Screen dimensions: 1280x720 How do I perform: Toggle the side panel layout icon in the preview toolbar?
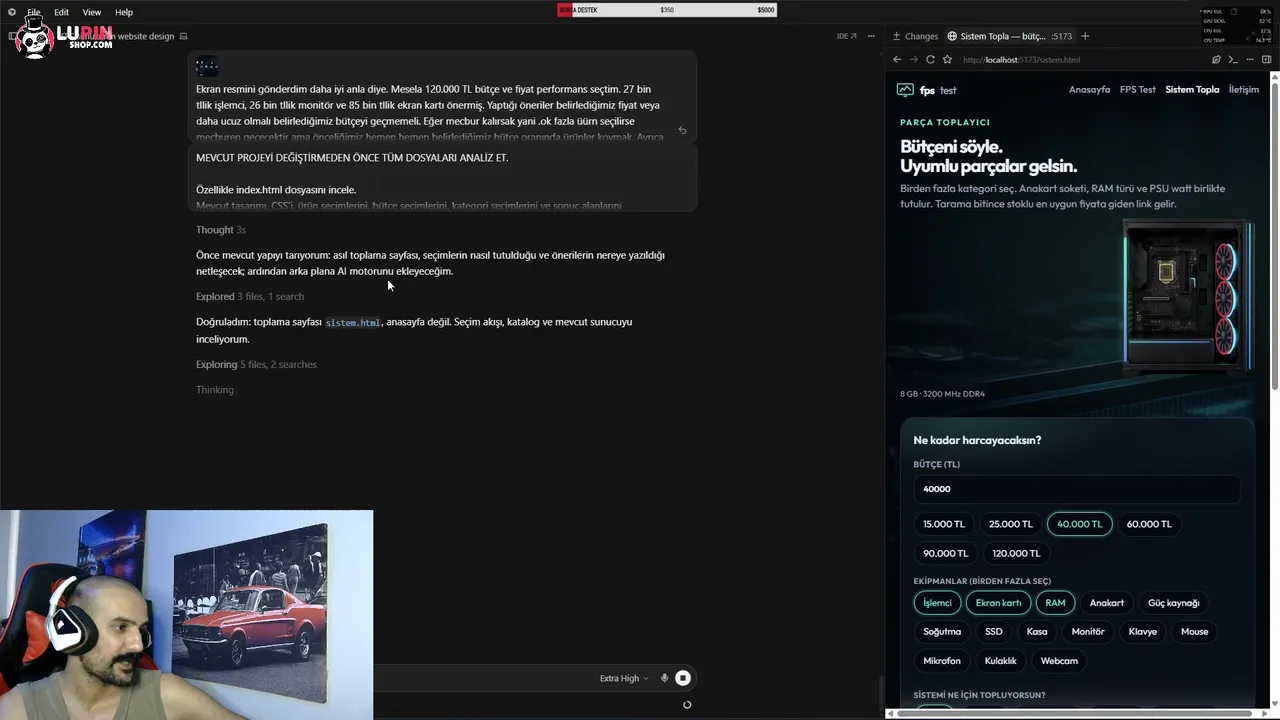(1266, 60)
